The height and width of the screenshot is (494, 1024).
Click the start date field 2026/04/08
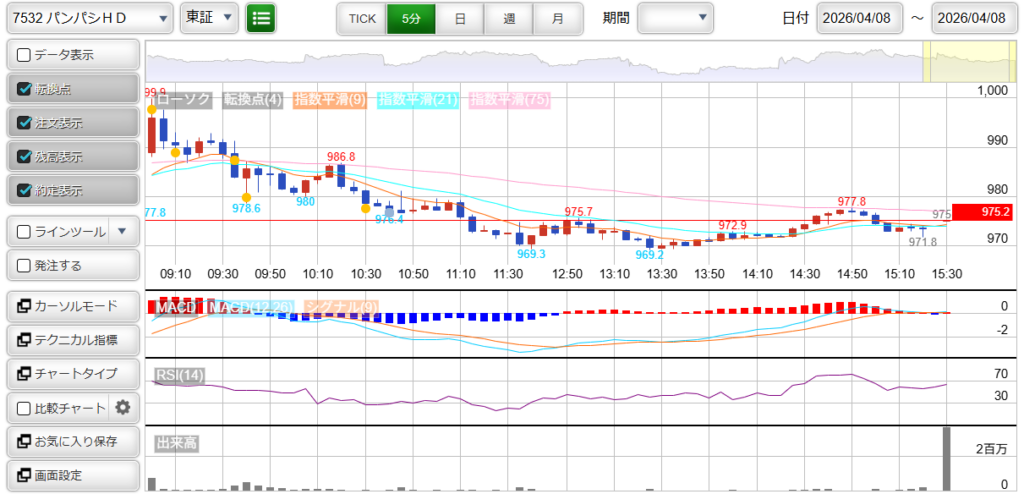[x=859, y=18]
